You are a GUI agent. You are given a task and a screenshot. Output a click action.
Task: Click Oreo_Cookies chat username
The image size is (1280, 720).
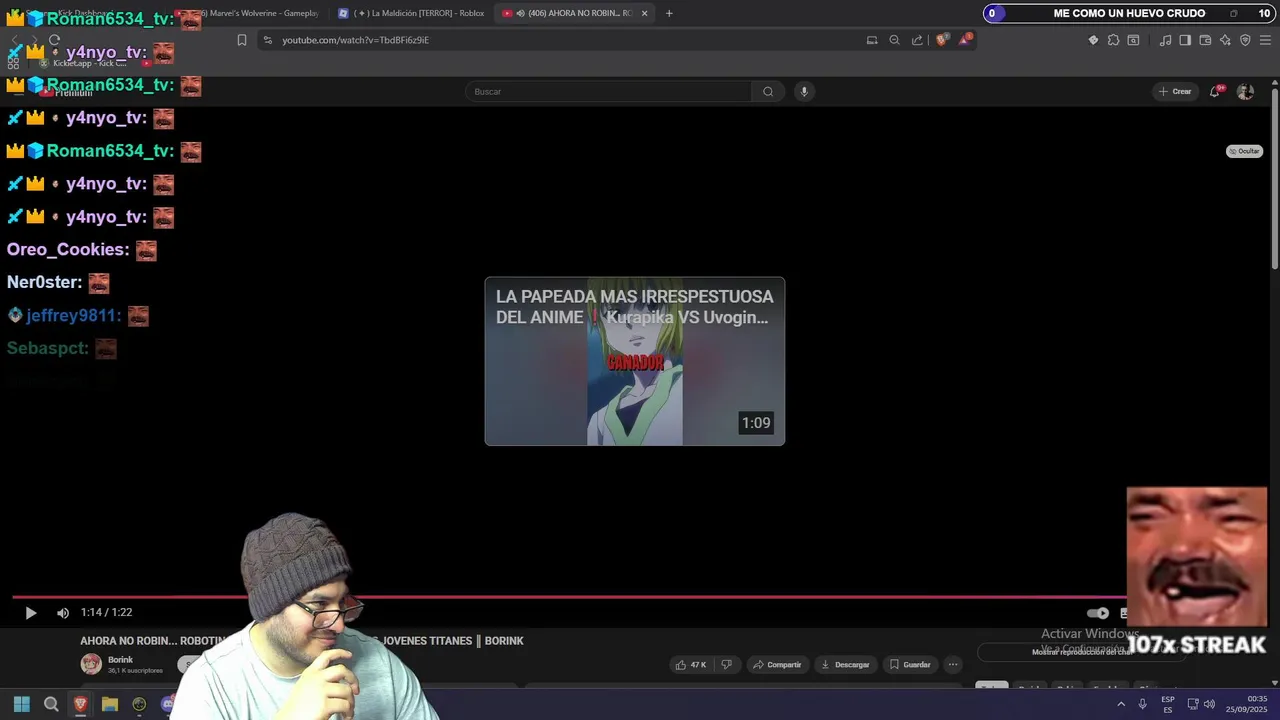(68, 249)
